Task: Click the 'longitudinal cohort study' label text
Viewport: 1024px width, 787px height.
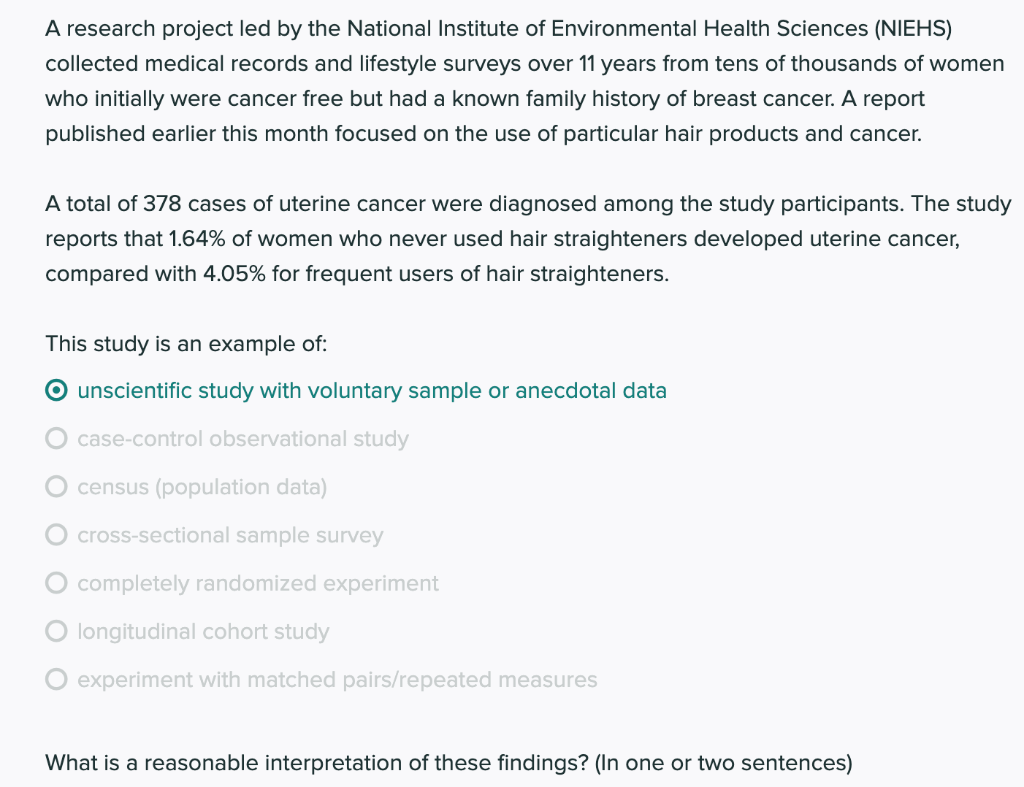Action: (203, 632)
